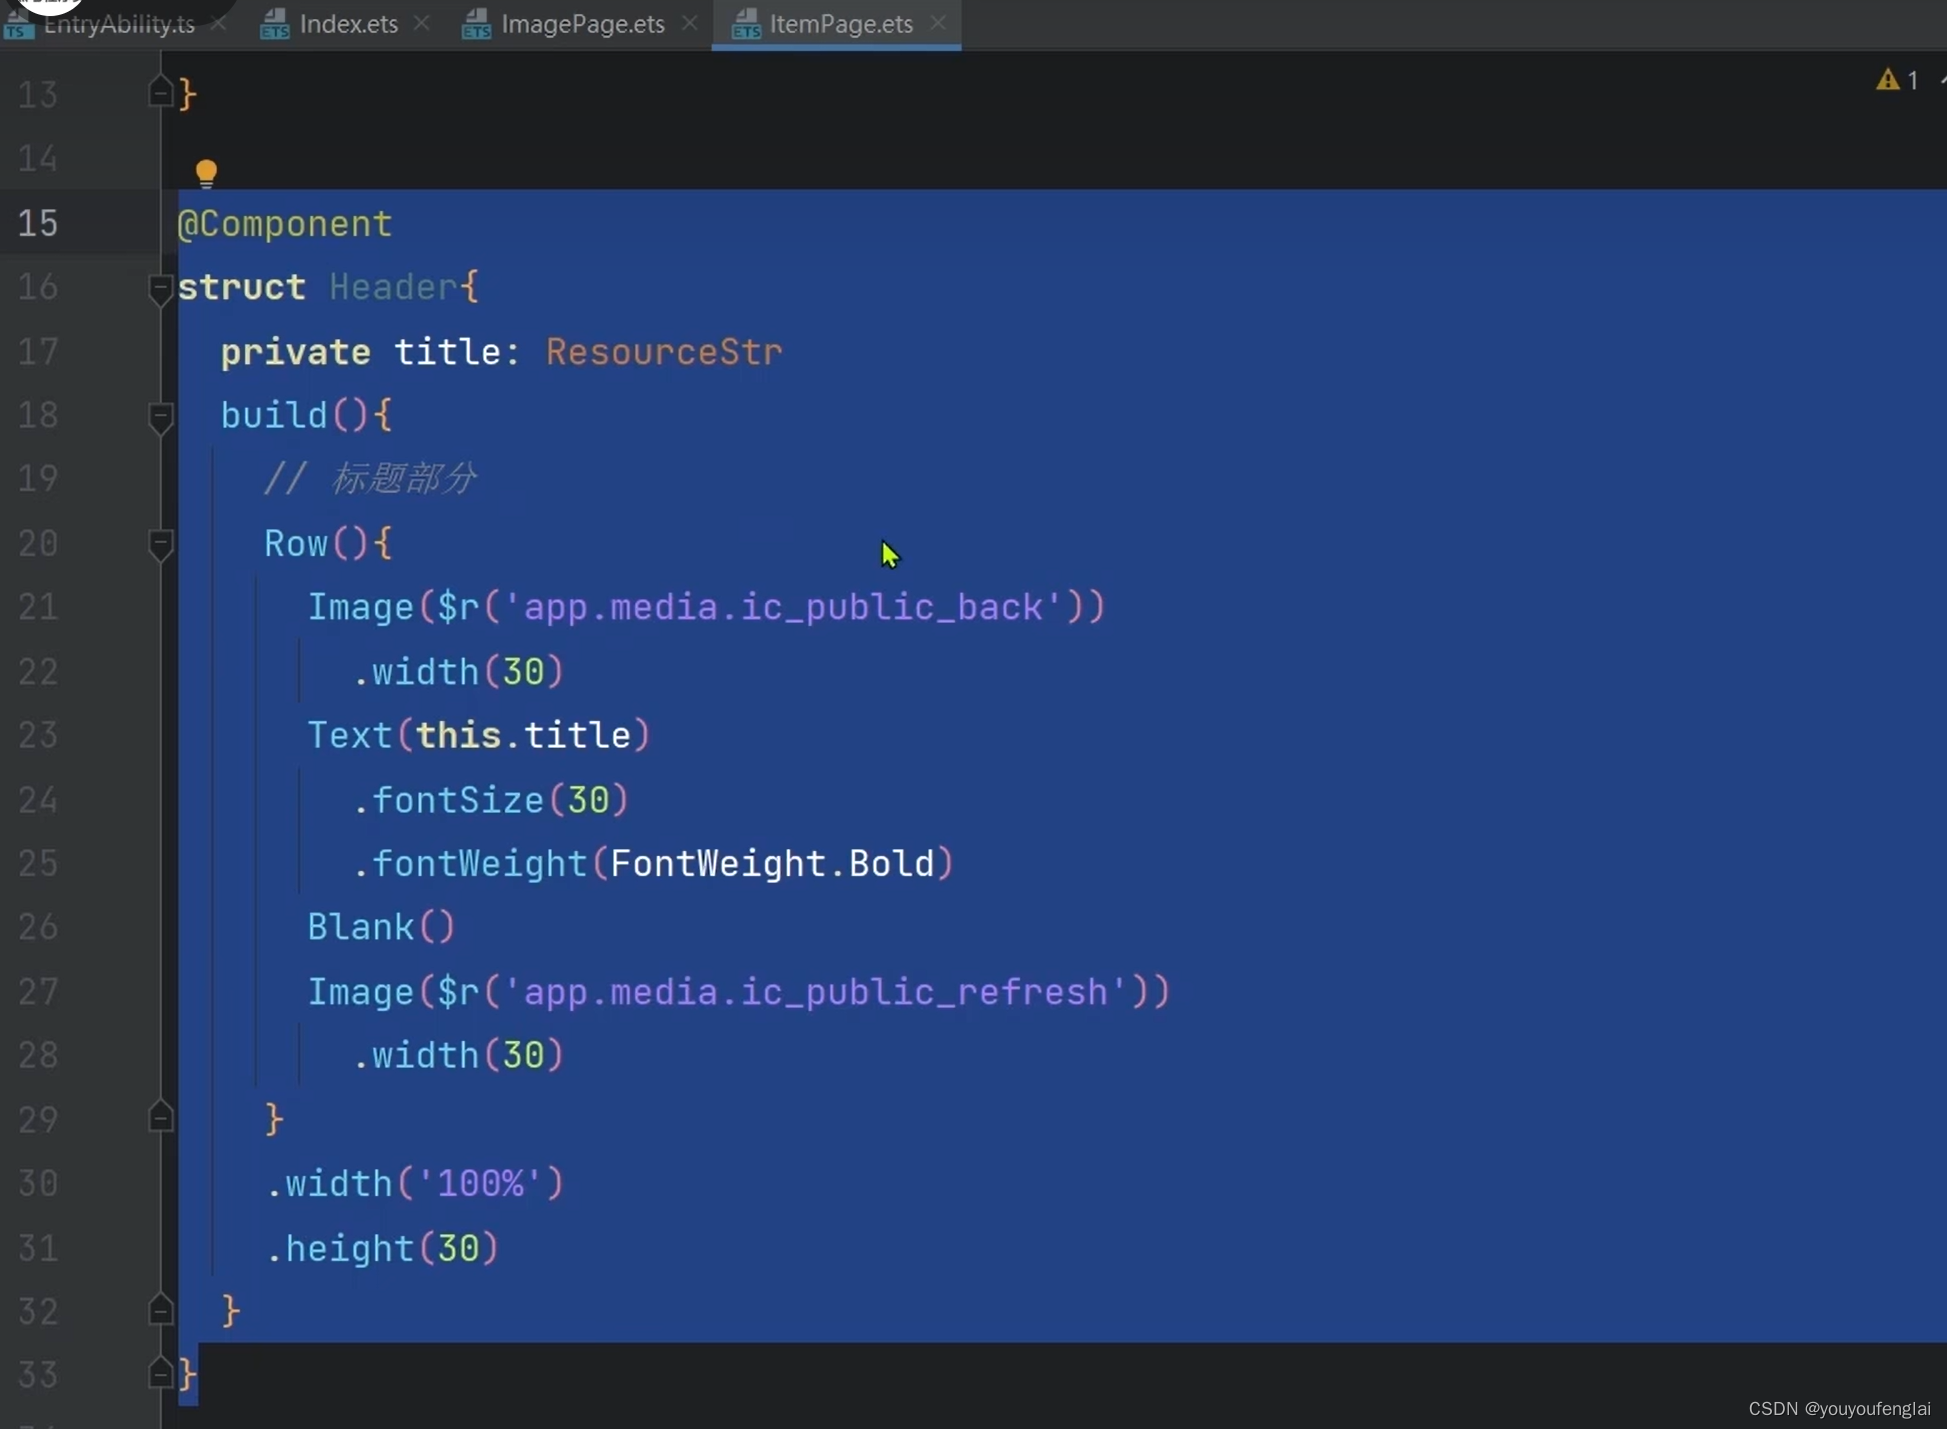The width and height of the screenshot is (1947, 1429).
Task: Click FontWeight.Bold on line 25
Action: 772,863
